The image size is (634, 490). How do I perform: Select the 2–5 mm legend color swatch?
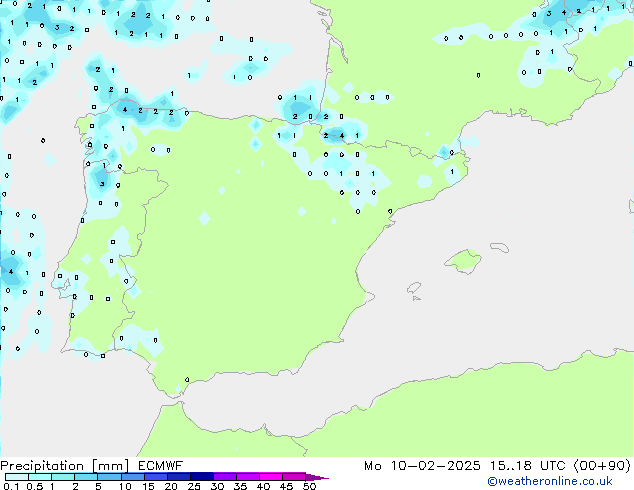click(86, 477)
